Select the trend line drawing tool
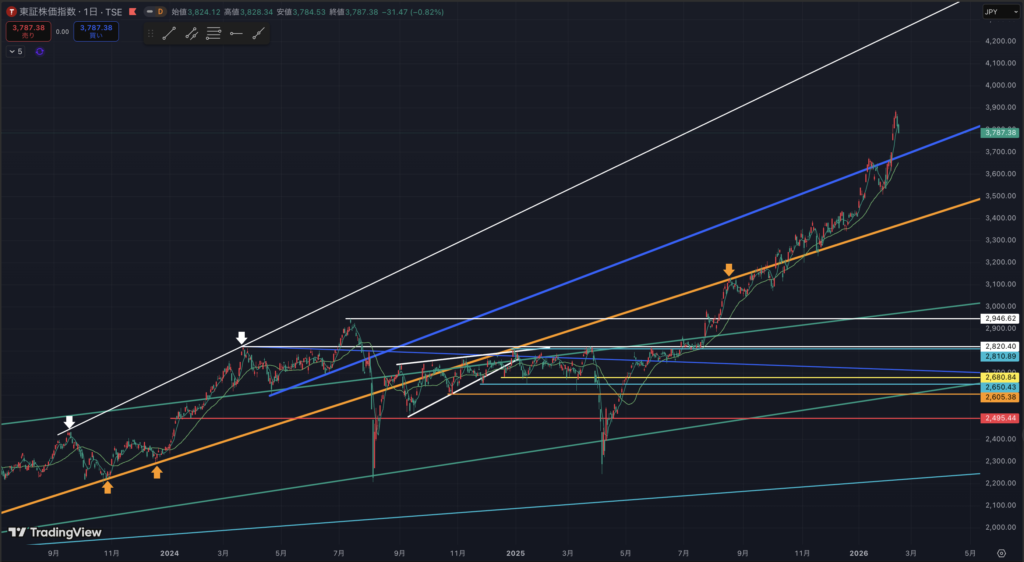 pos(168,33)
